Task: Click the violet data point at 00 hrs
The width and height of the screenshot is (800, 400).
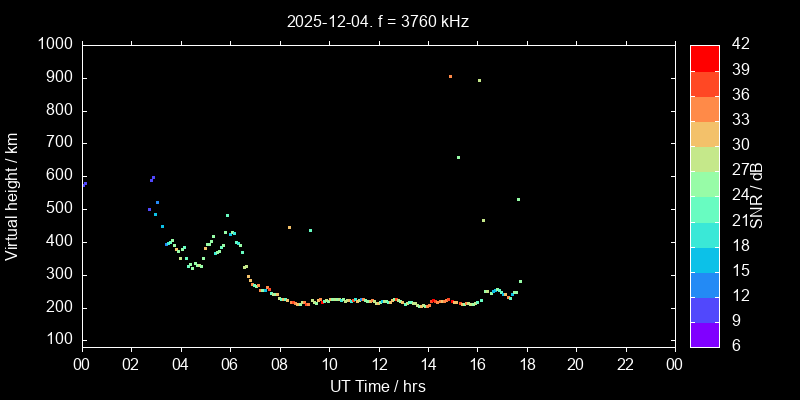Action: click(x=84, y=184)
